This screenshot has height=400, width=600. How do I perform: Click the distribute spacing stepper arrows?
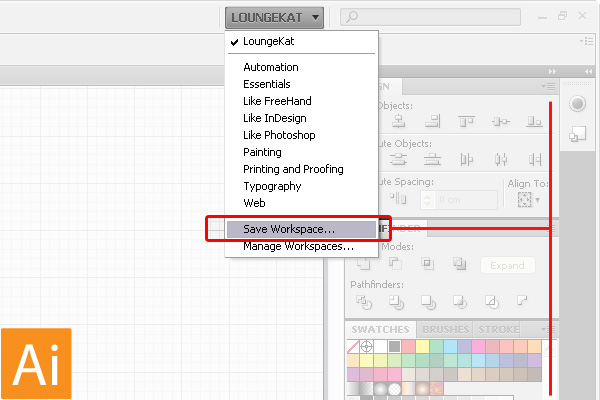coord(428,200)
